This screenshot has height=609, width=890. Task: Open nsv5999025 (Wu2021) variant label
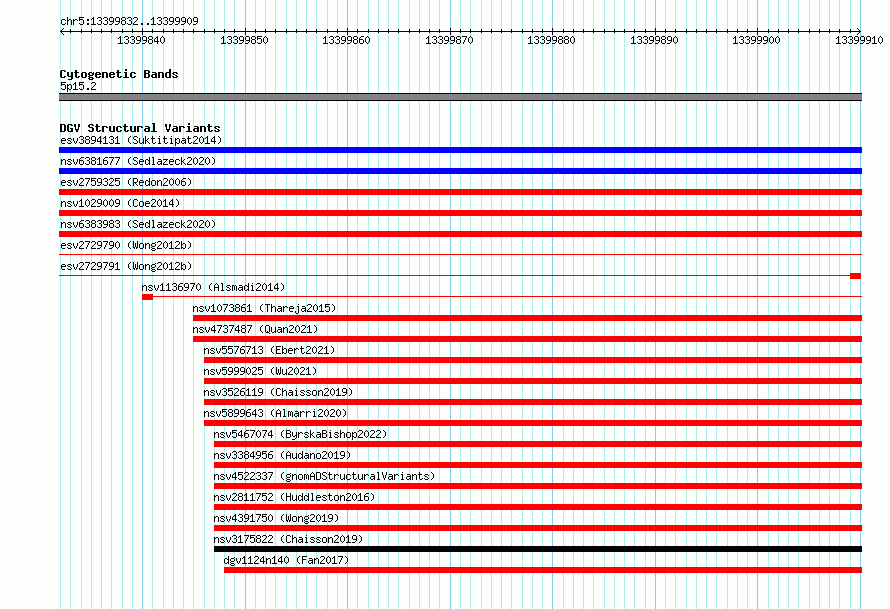[x=260, y=371]
